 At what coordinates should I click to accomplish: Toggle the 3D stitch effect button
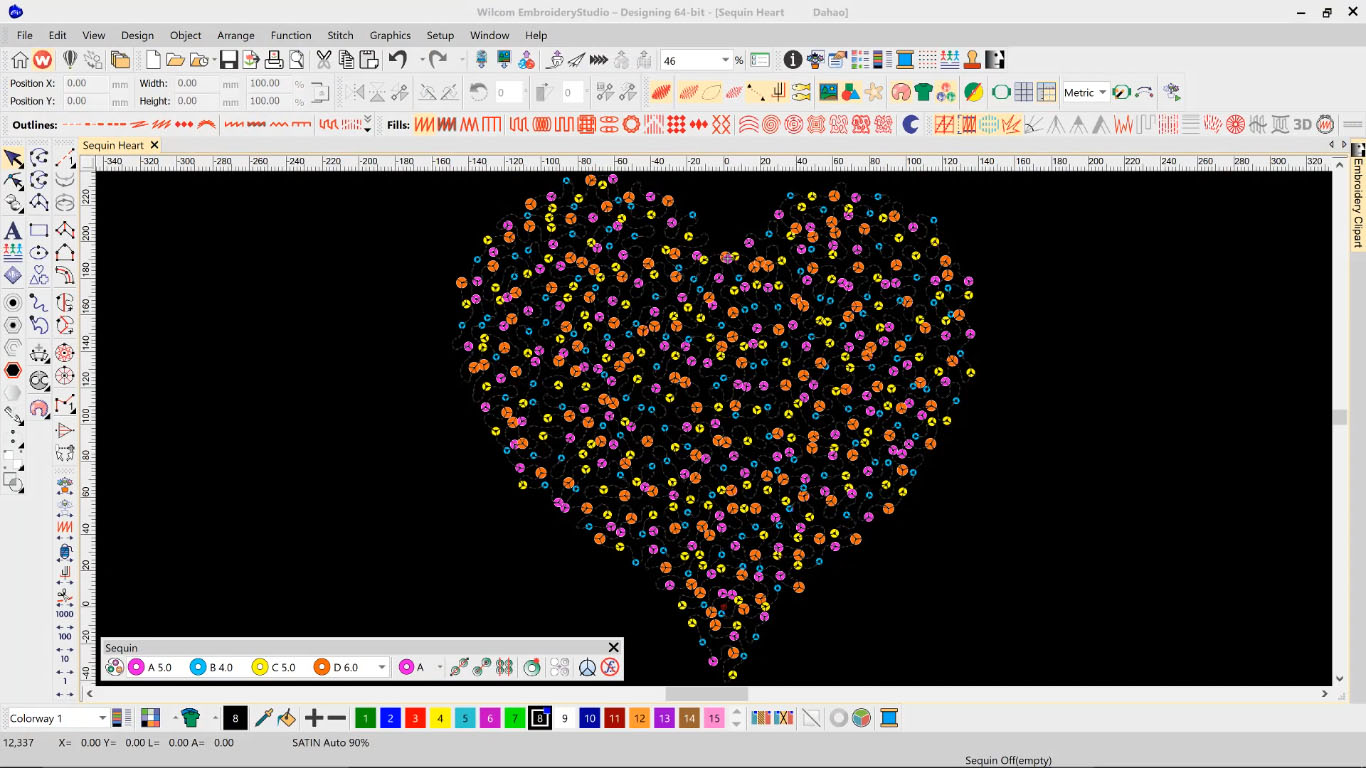[x=1302, y=125]
